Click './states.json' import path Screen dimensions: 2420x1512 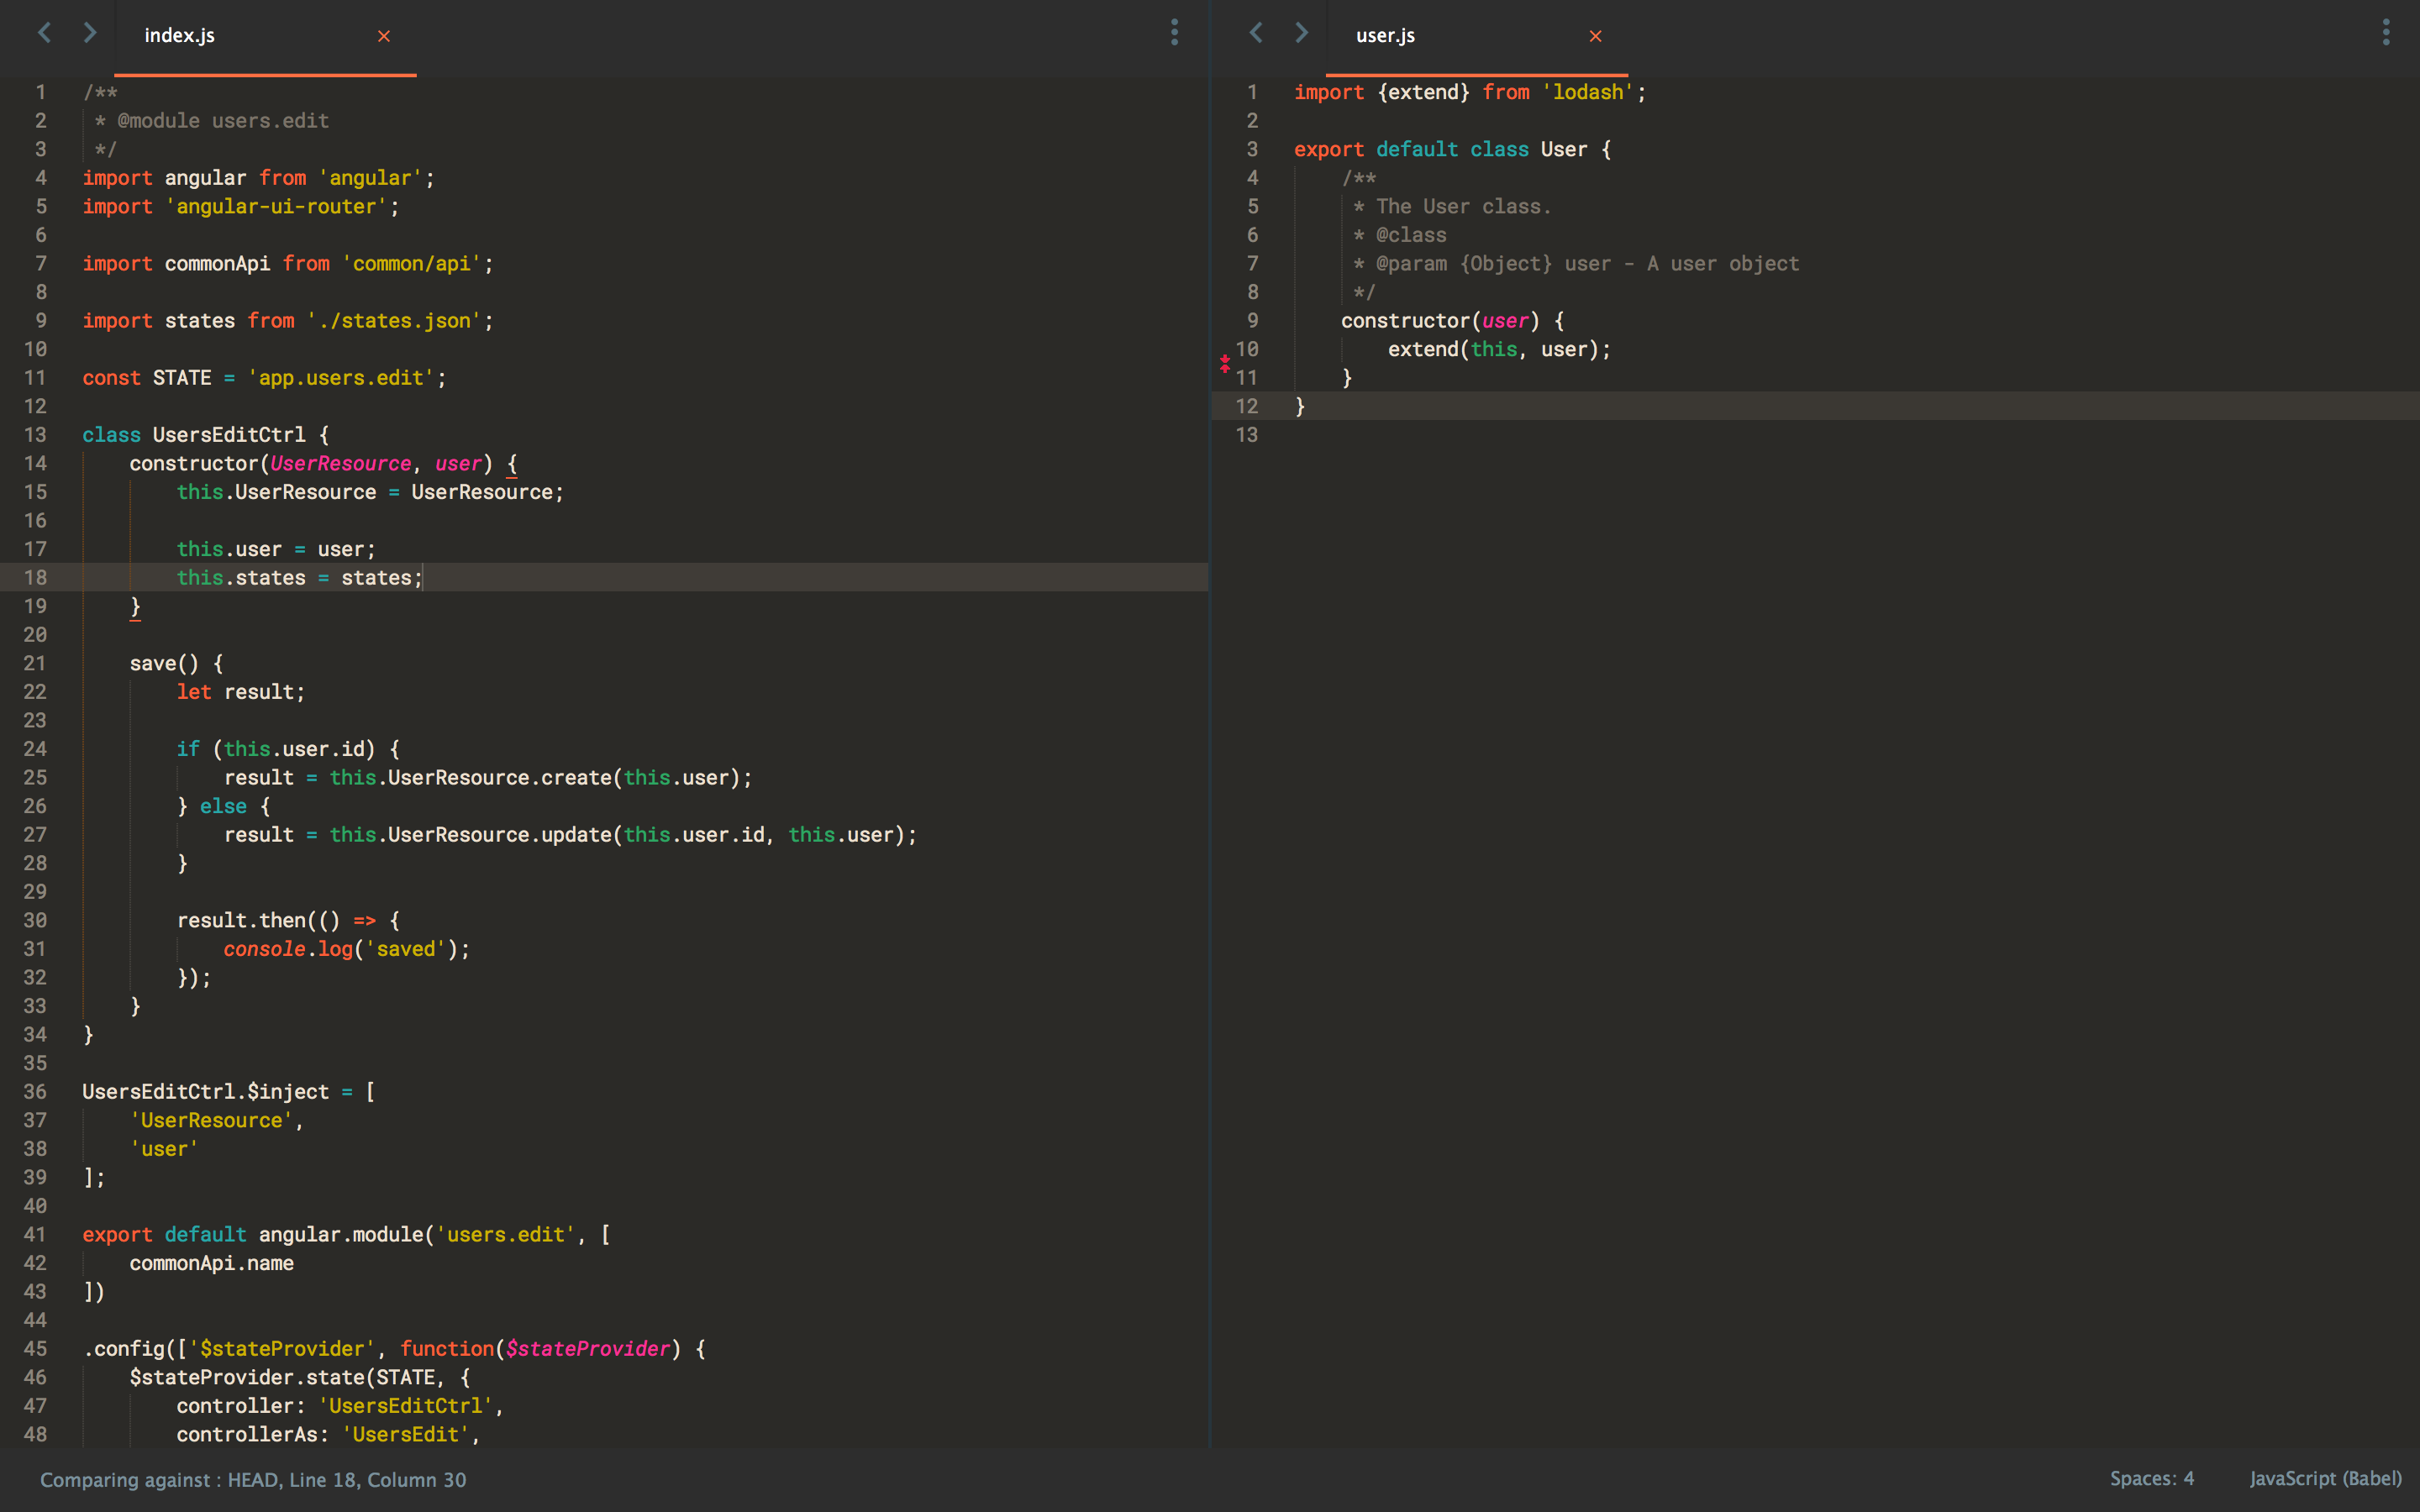click(394, 321)
